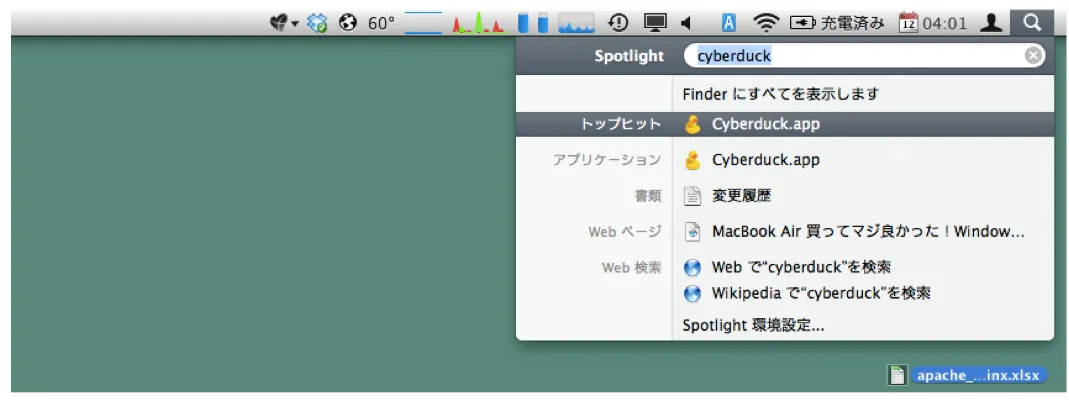Select the apache xlsx file on desktop
Screen dimensions: 1069x404
coord(976,376)
